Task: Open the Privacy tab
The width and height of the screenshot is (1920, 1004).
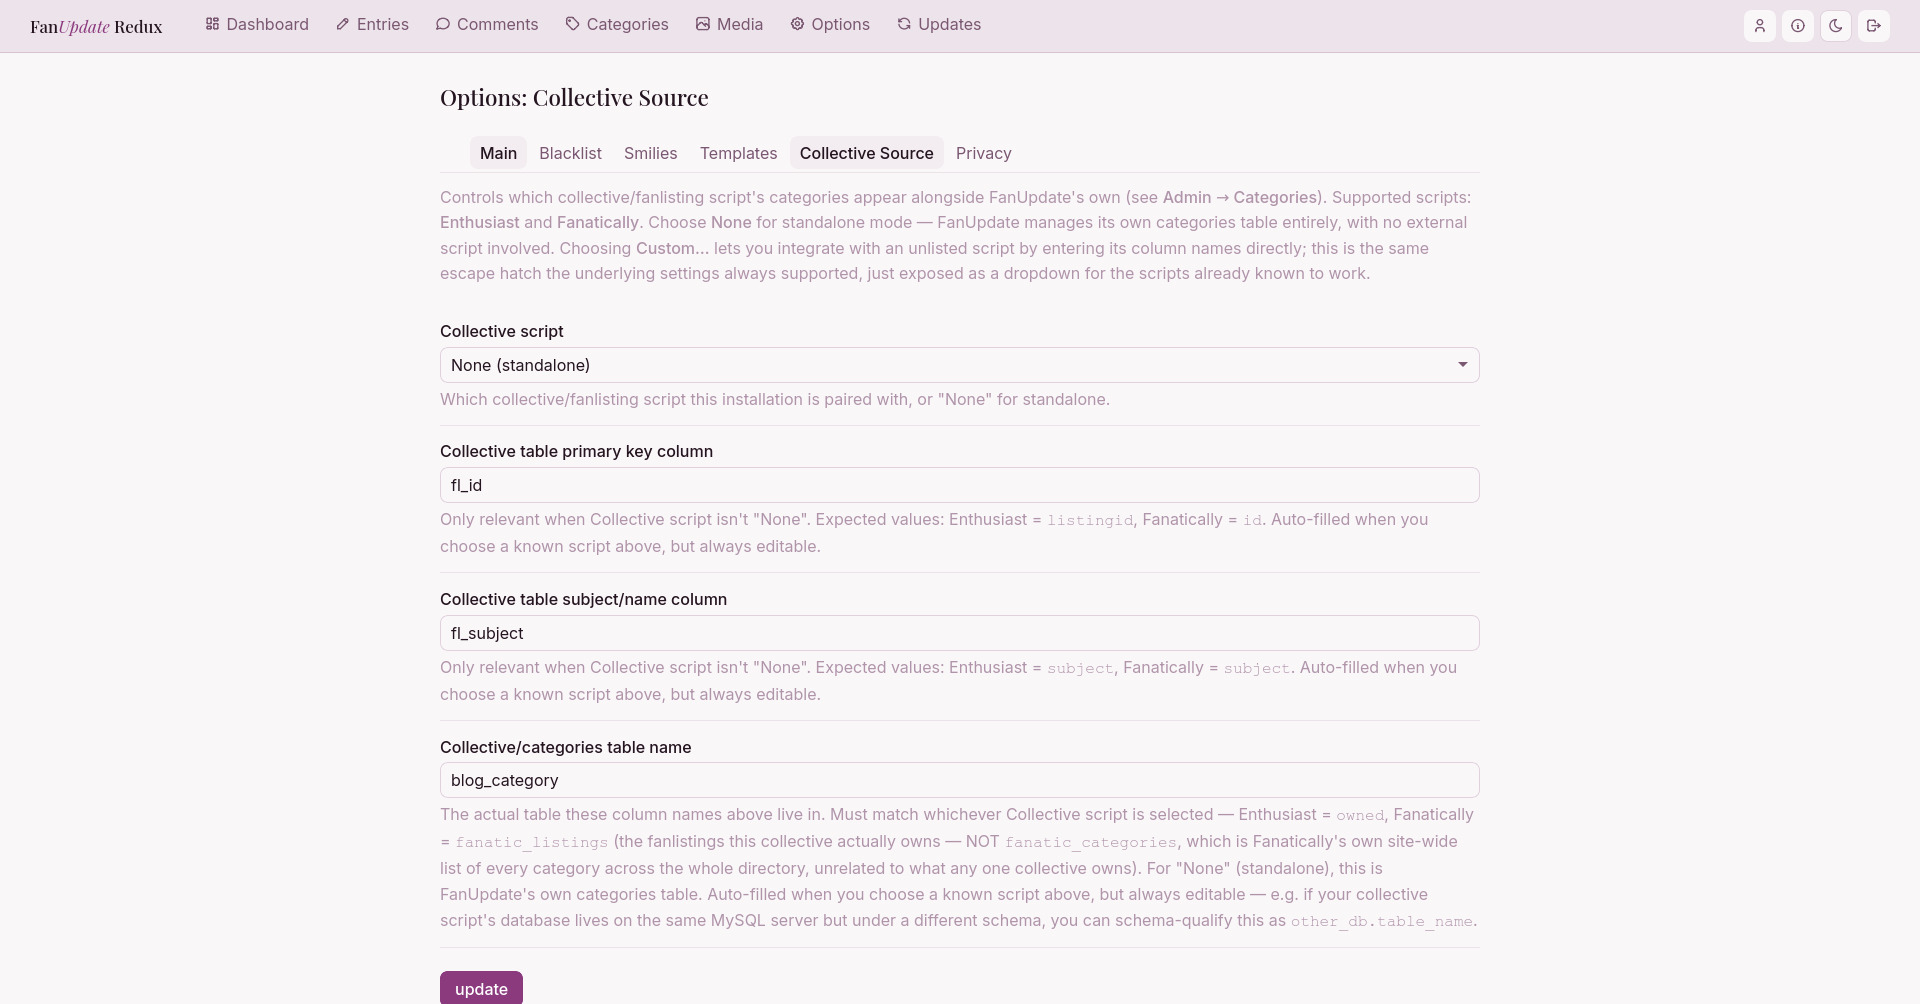Action: [984, 153]
